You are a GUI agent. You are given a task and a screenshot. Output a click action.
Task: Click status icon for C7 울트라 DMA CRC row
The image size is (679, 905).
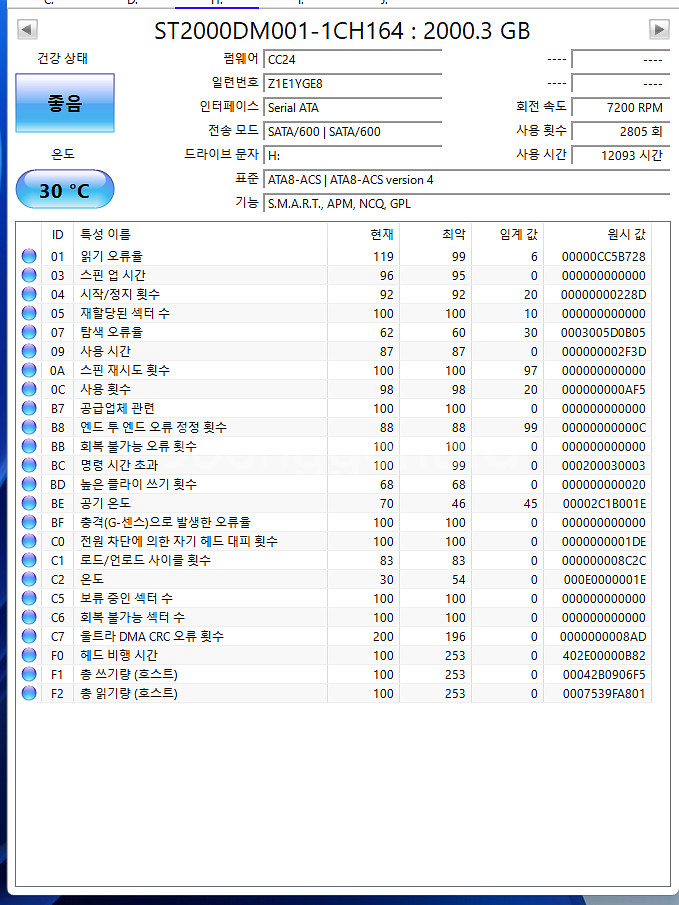[x=29, y=637]
